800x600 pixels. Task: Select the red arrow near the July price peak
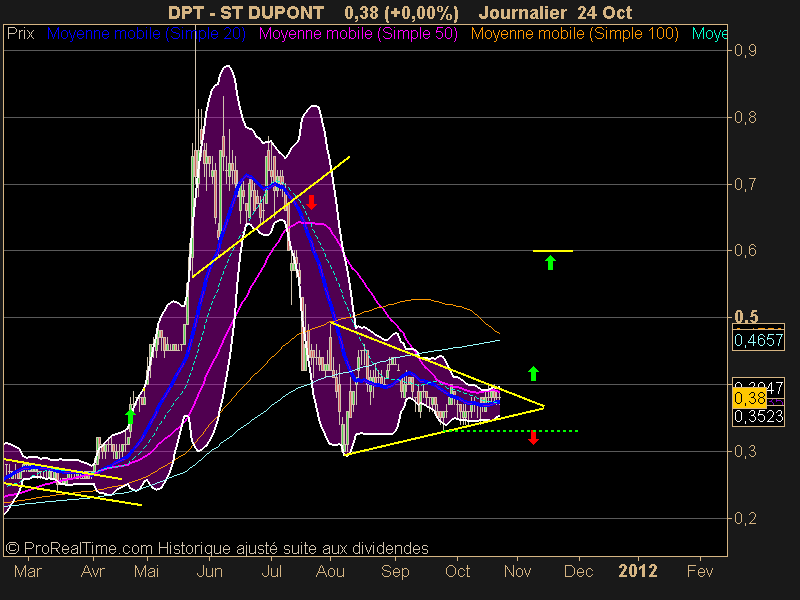[x=311, y=202]
